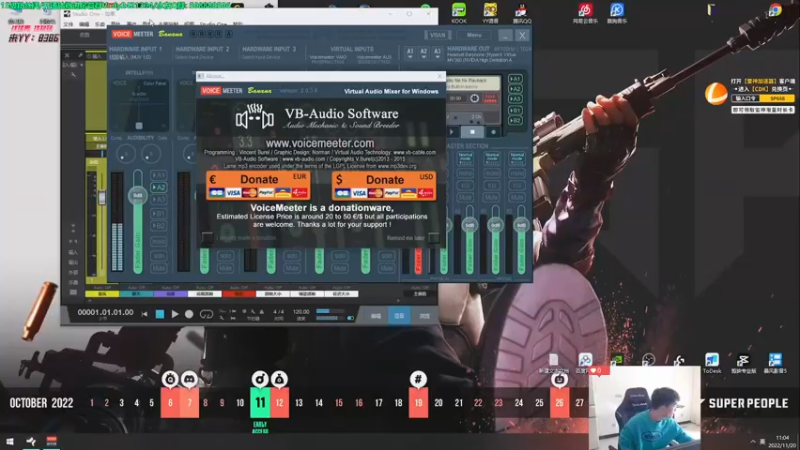The height and width of the screenshot is (450, 800).
Task: Toggle A1 routing on Hardware Input 1 strip
Action: click(x=159, y=176)
